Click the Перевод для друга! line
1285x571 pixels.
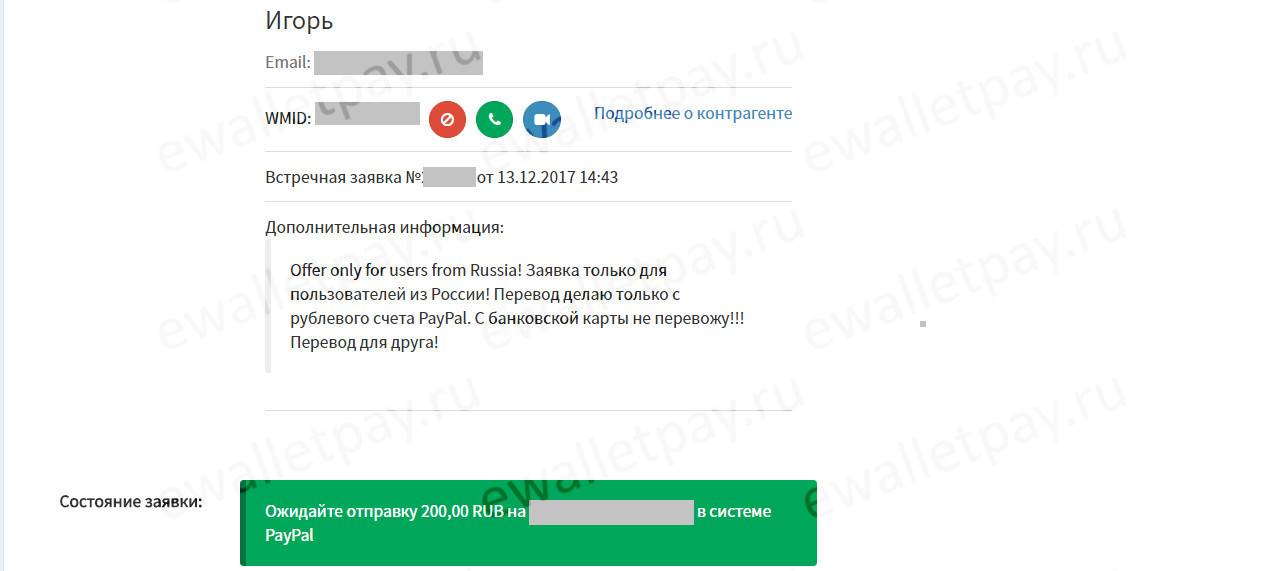coord(364,342)
